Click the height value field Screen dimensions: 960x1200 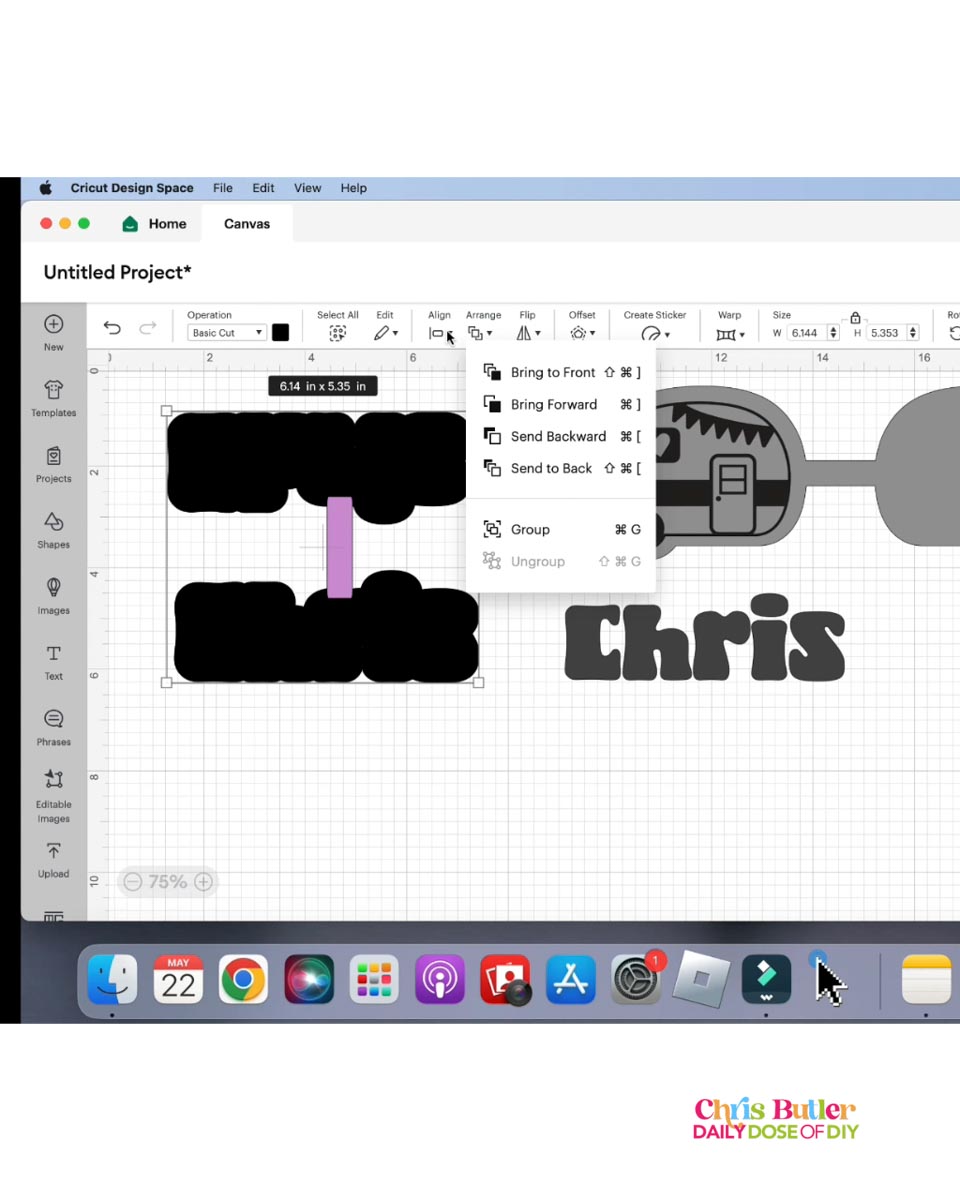[x=885, y=333]
